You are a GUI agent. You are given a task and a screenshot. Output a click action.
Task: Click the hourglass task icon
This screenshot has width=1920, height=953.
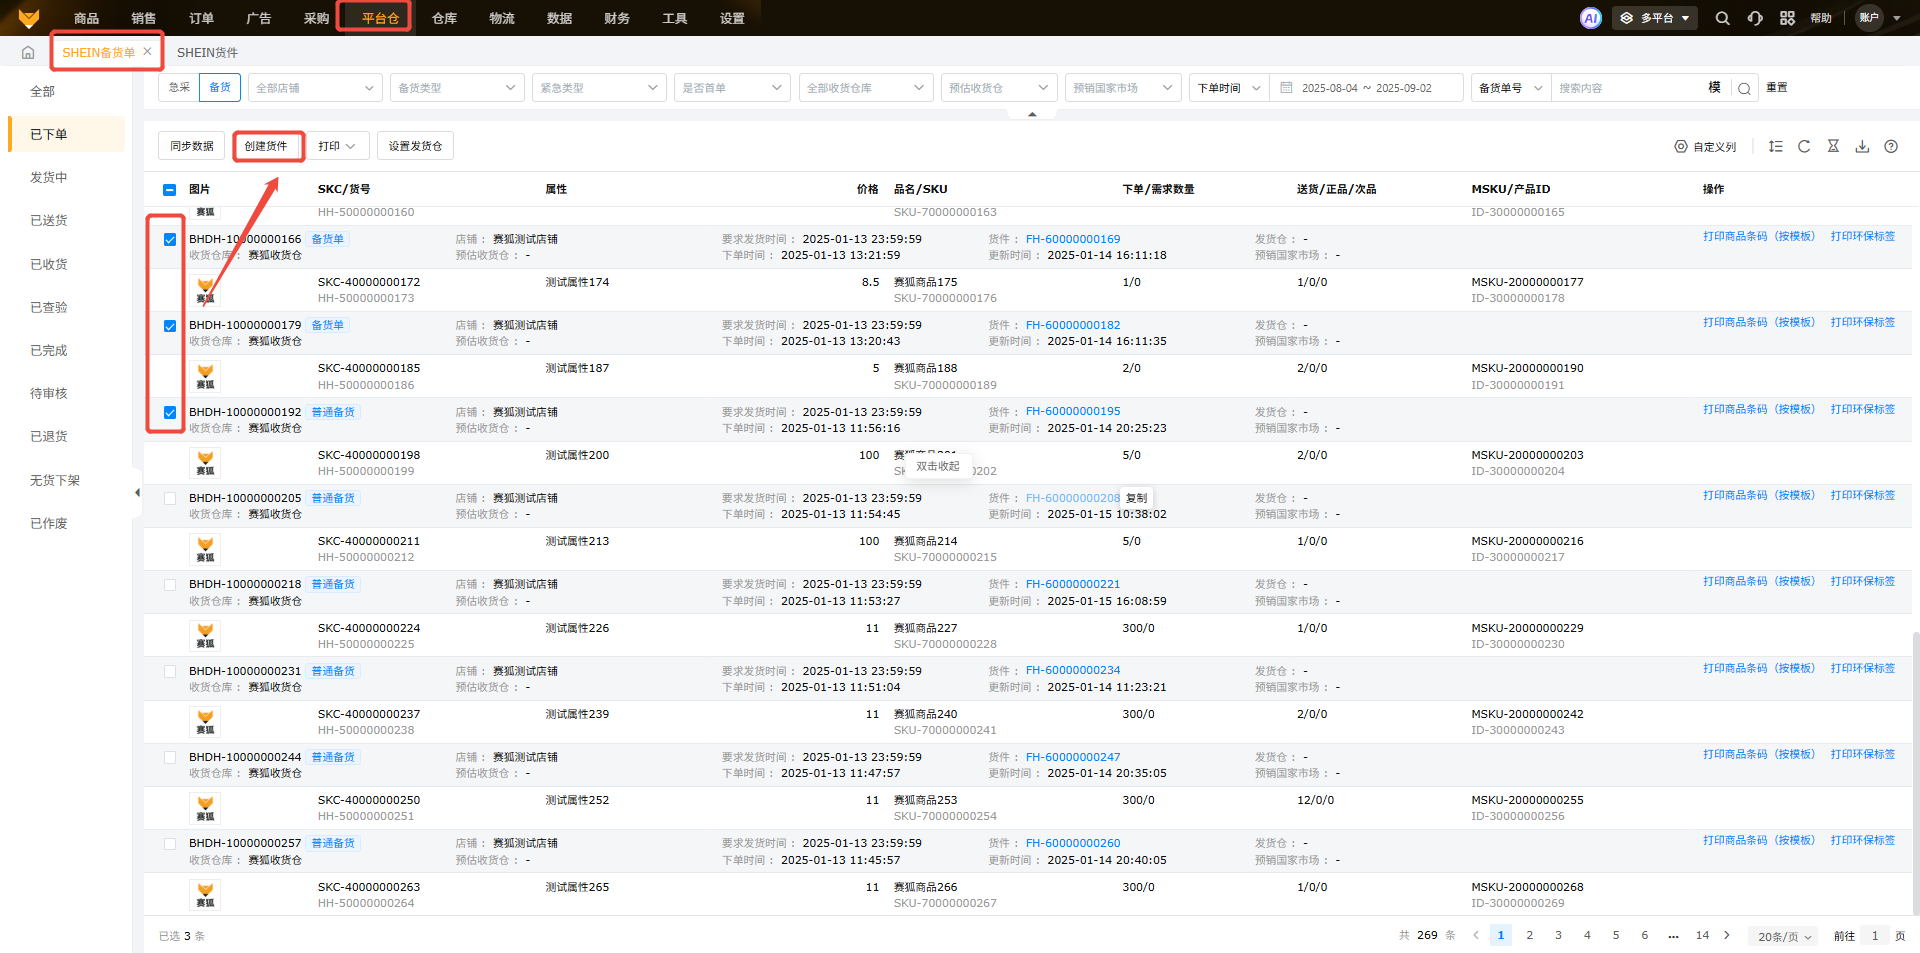pos(1833,146)
